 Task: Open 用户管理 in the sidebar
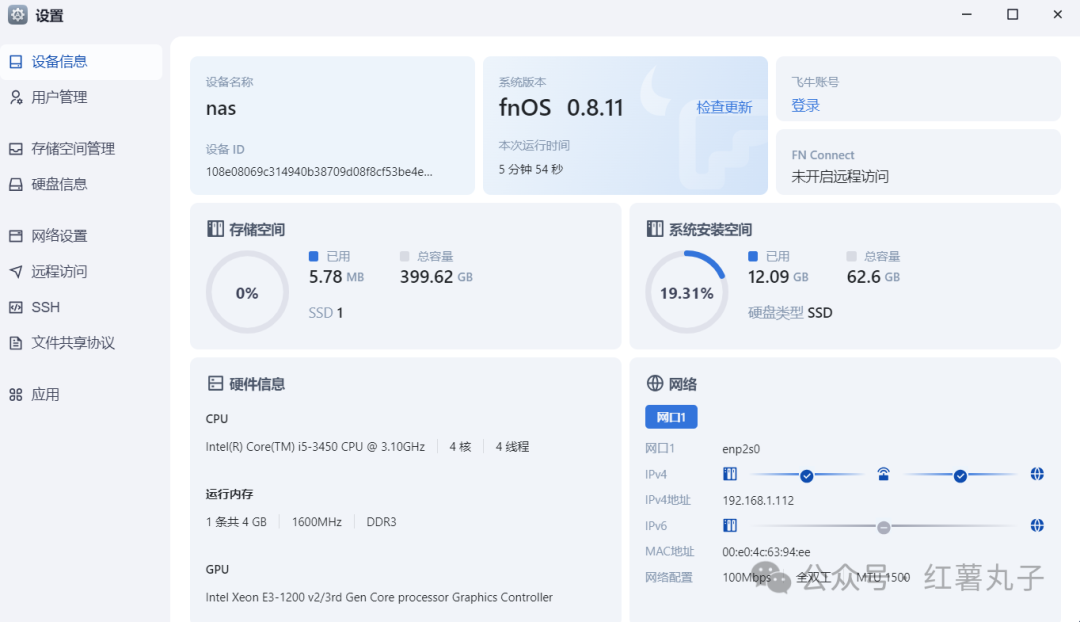pyautogui.click(x=81, y=97)
